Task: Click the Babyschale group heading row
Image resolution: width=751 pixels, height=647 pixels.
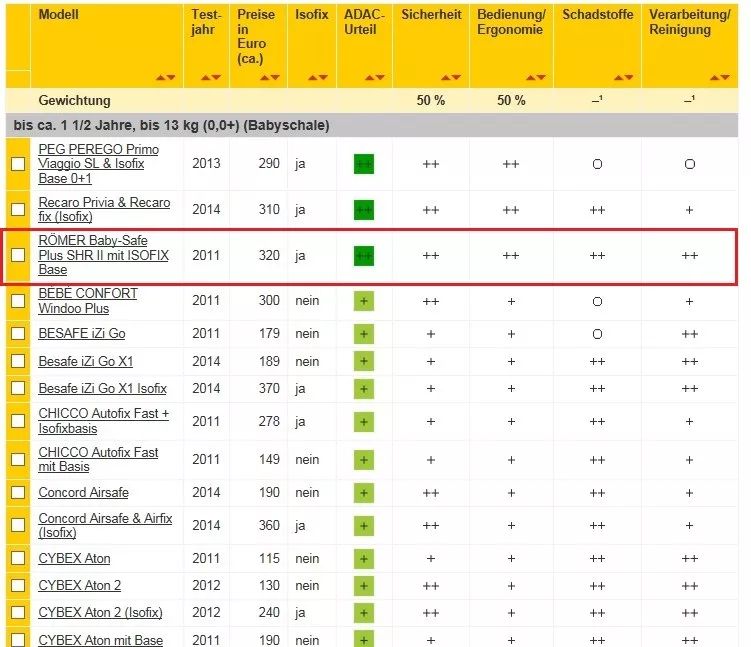Action: [372, 125]
